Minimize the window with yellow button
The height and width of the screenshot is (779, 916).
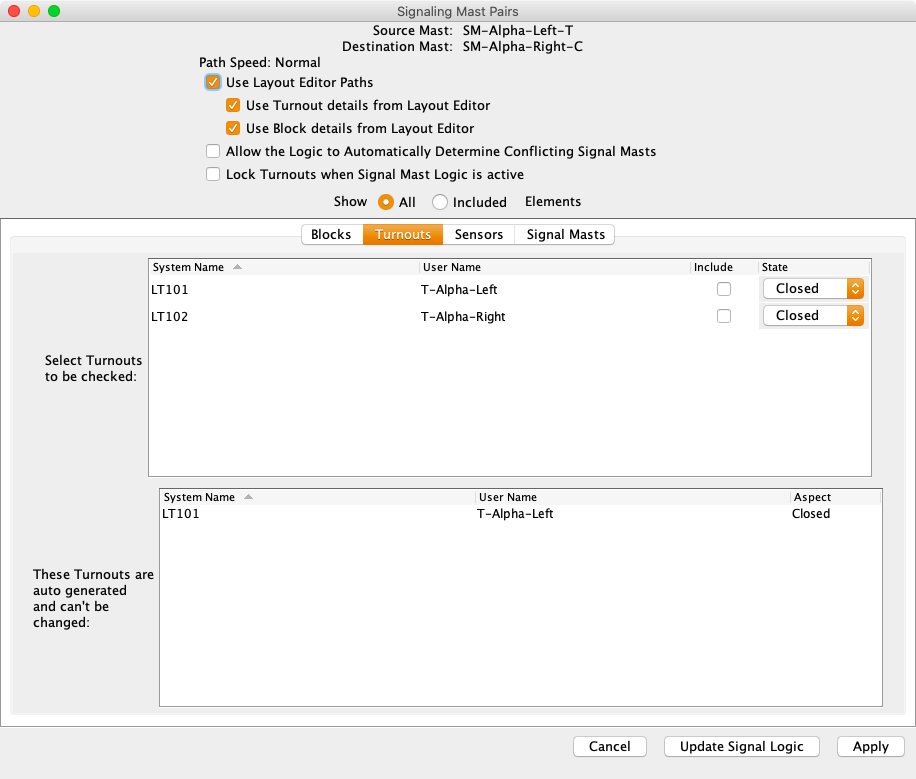[34, 11]
